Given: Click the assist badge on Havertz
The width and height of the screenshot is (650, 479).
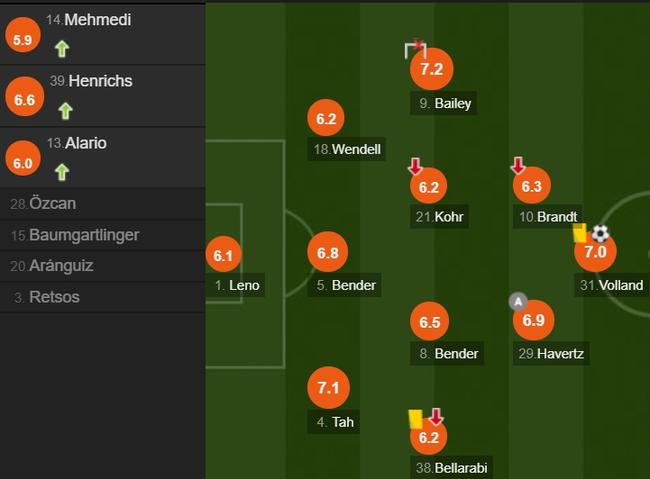Looking at the screenshot, I should [518, 302].
